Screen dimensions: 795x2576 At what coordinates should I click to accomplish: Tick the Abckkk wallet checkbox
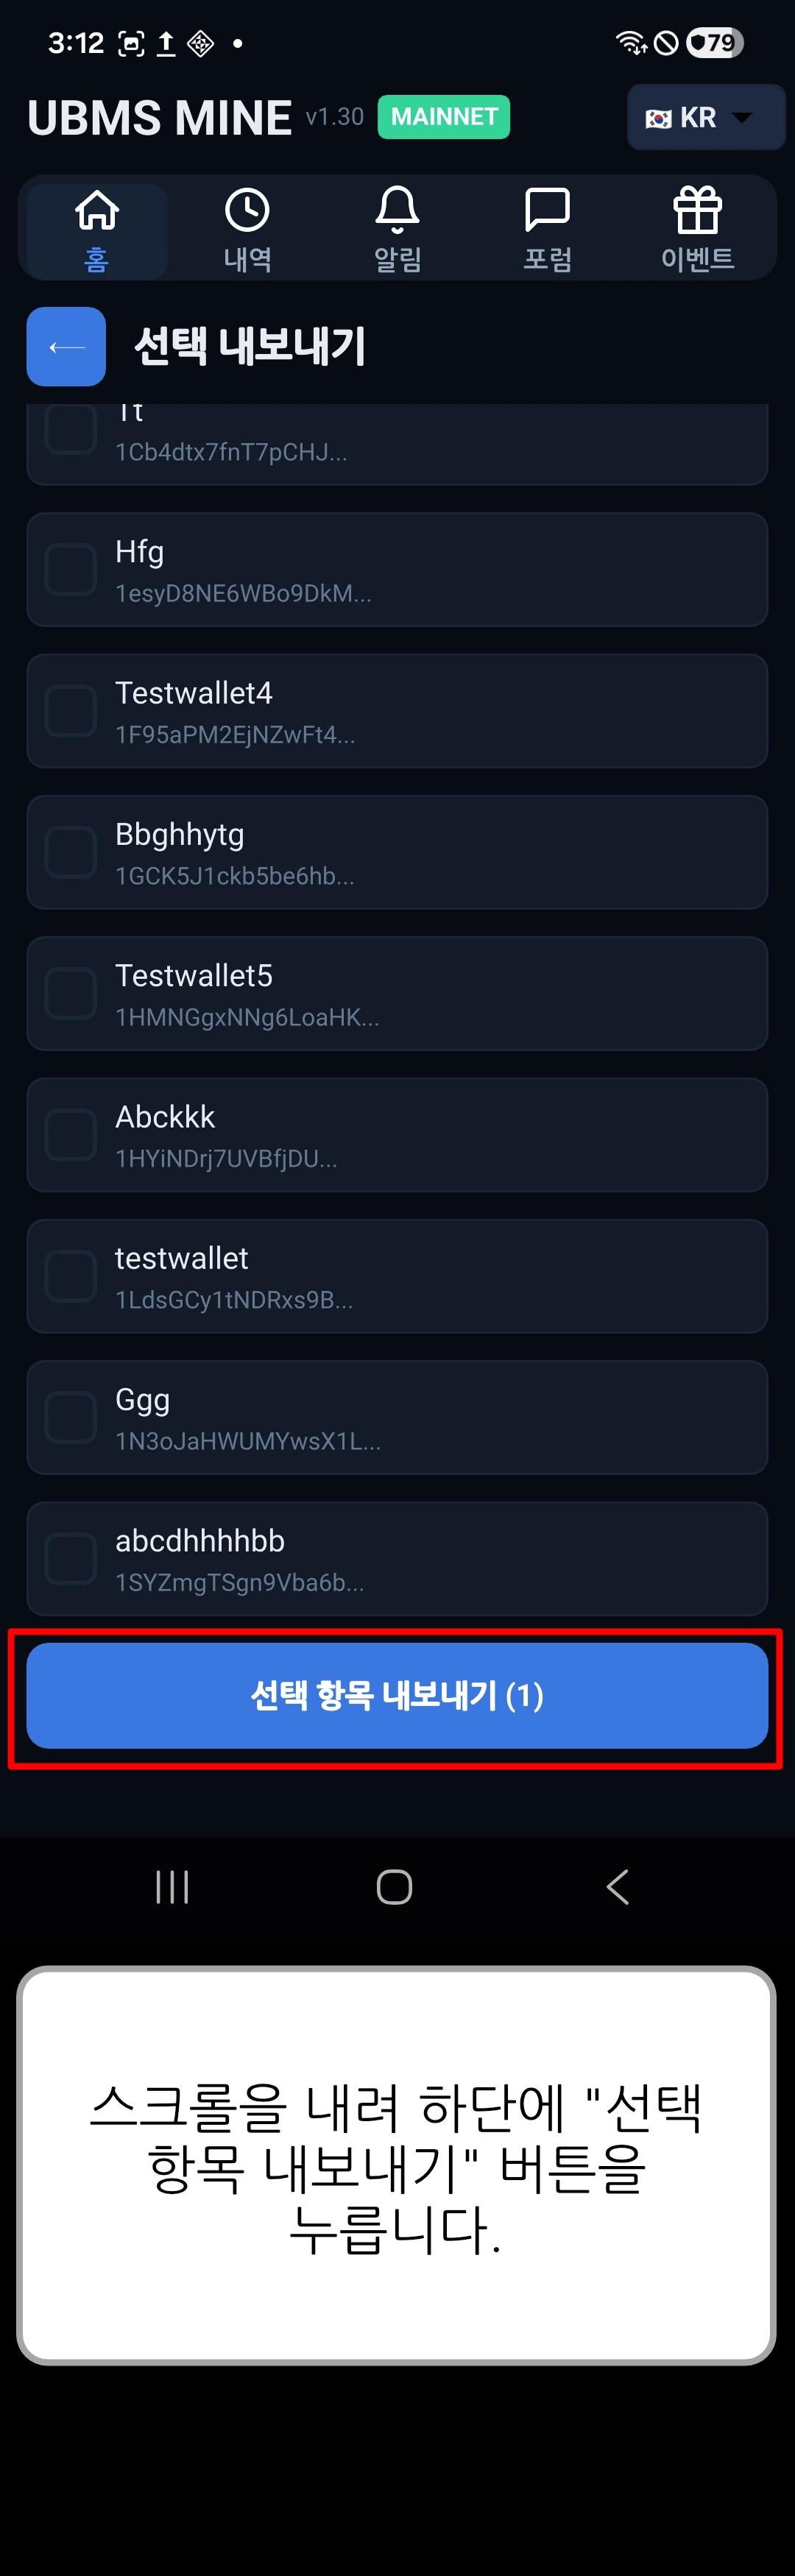(71, 1135)
